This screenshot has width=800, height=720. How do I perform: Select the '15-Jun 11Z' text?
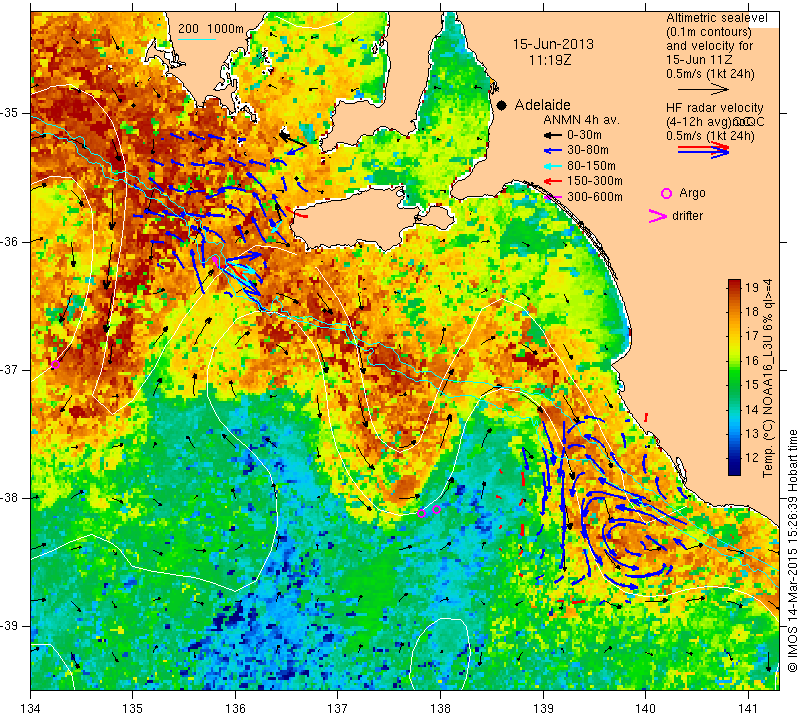(699, 60)
